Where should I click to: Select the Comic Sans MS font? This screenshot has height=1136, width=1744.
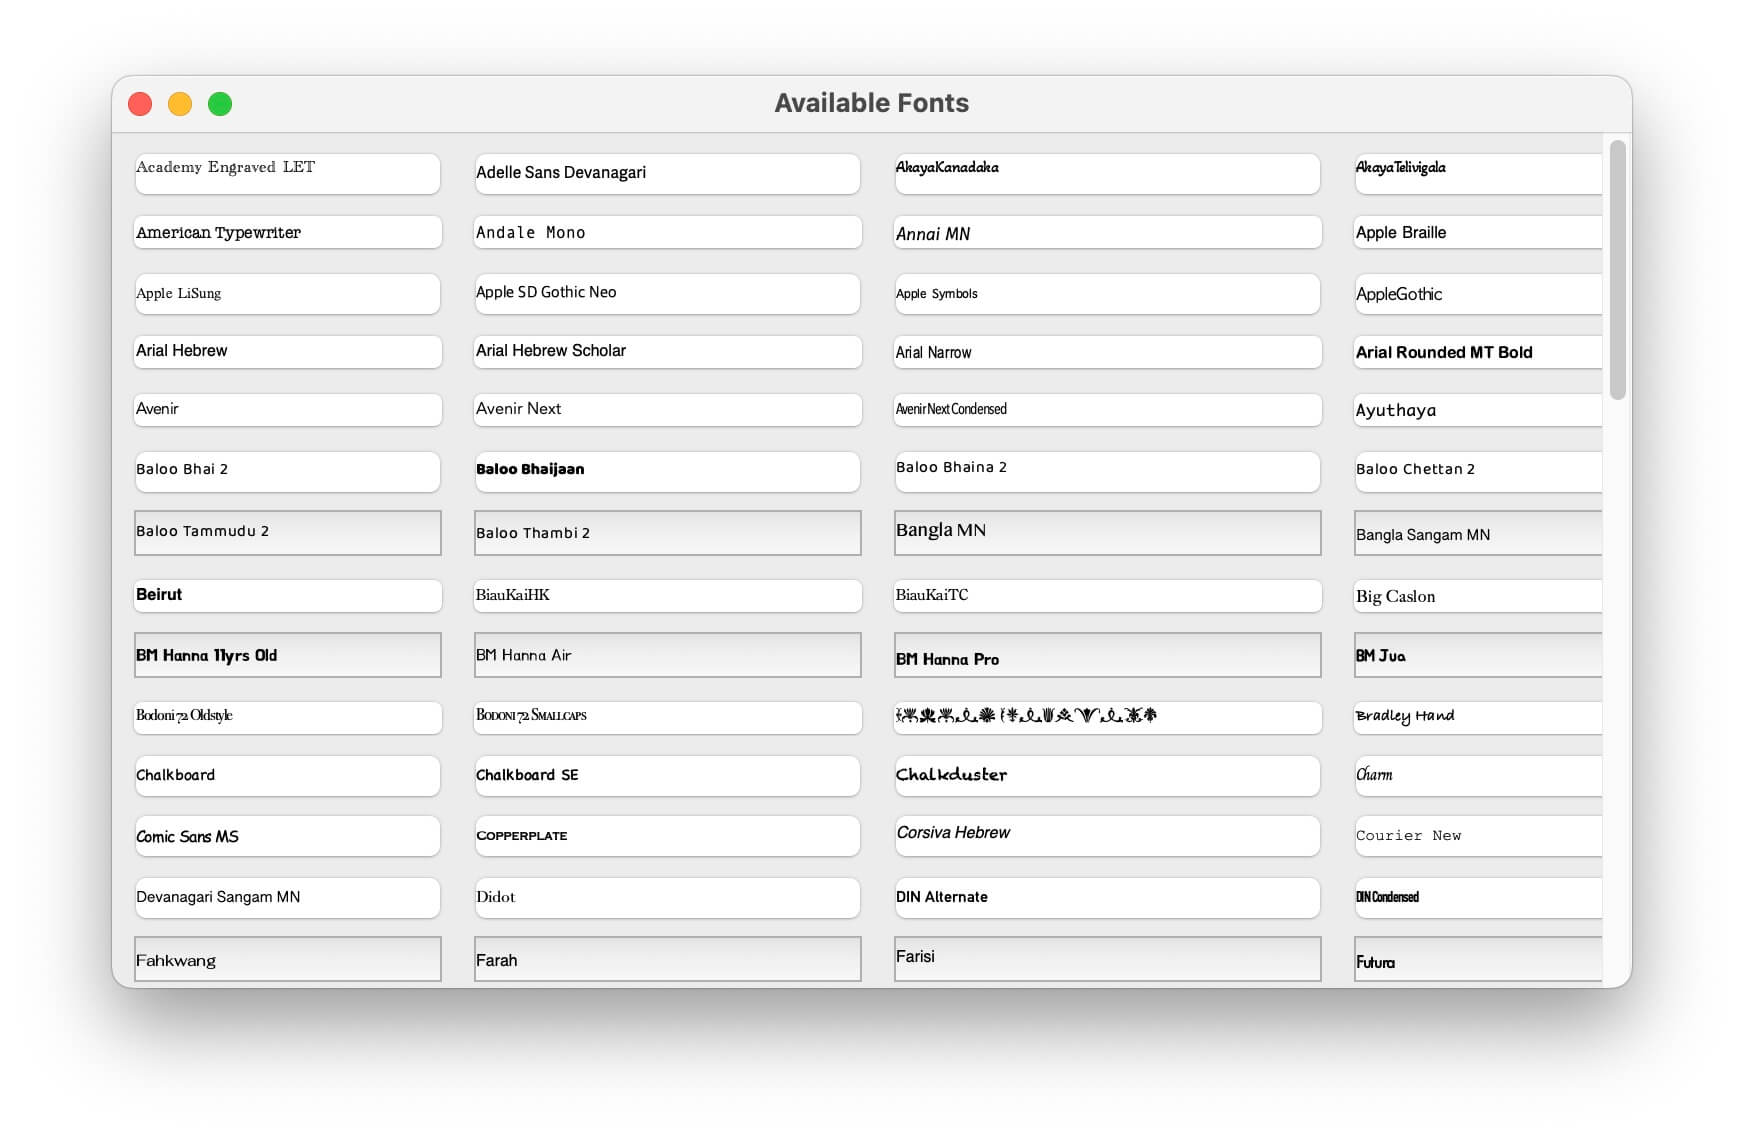point(287,836)
